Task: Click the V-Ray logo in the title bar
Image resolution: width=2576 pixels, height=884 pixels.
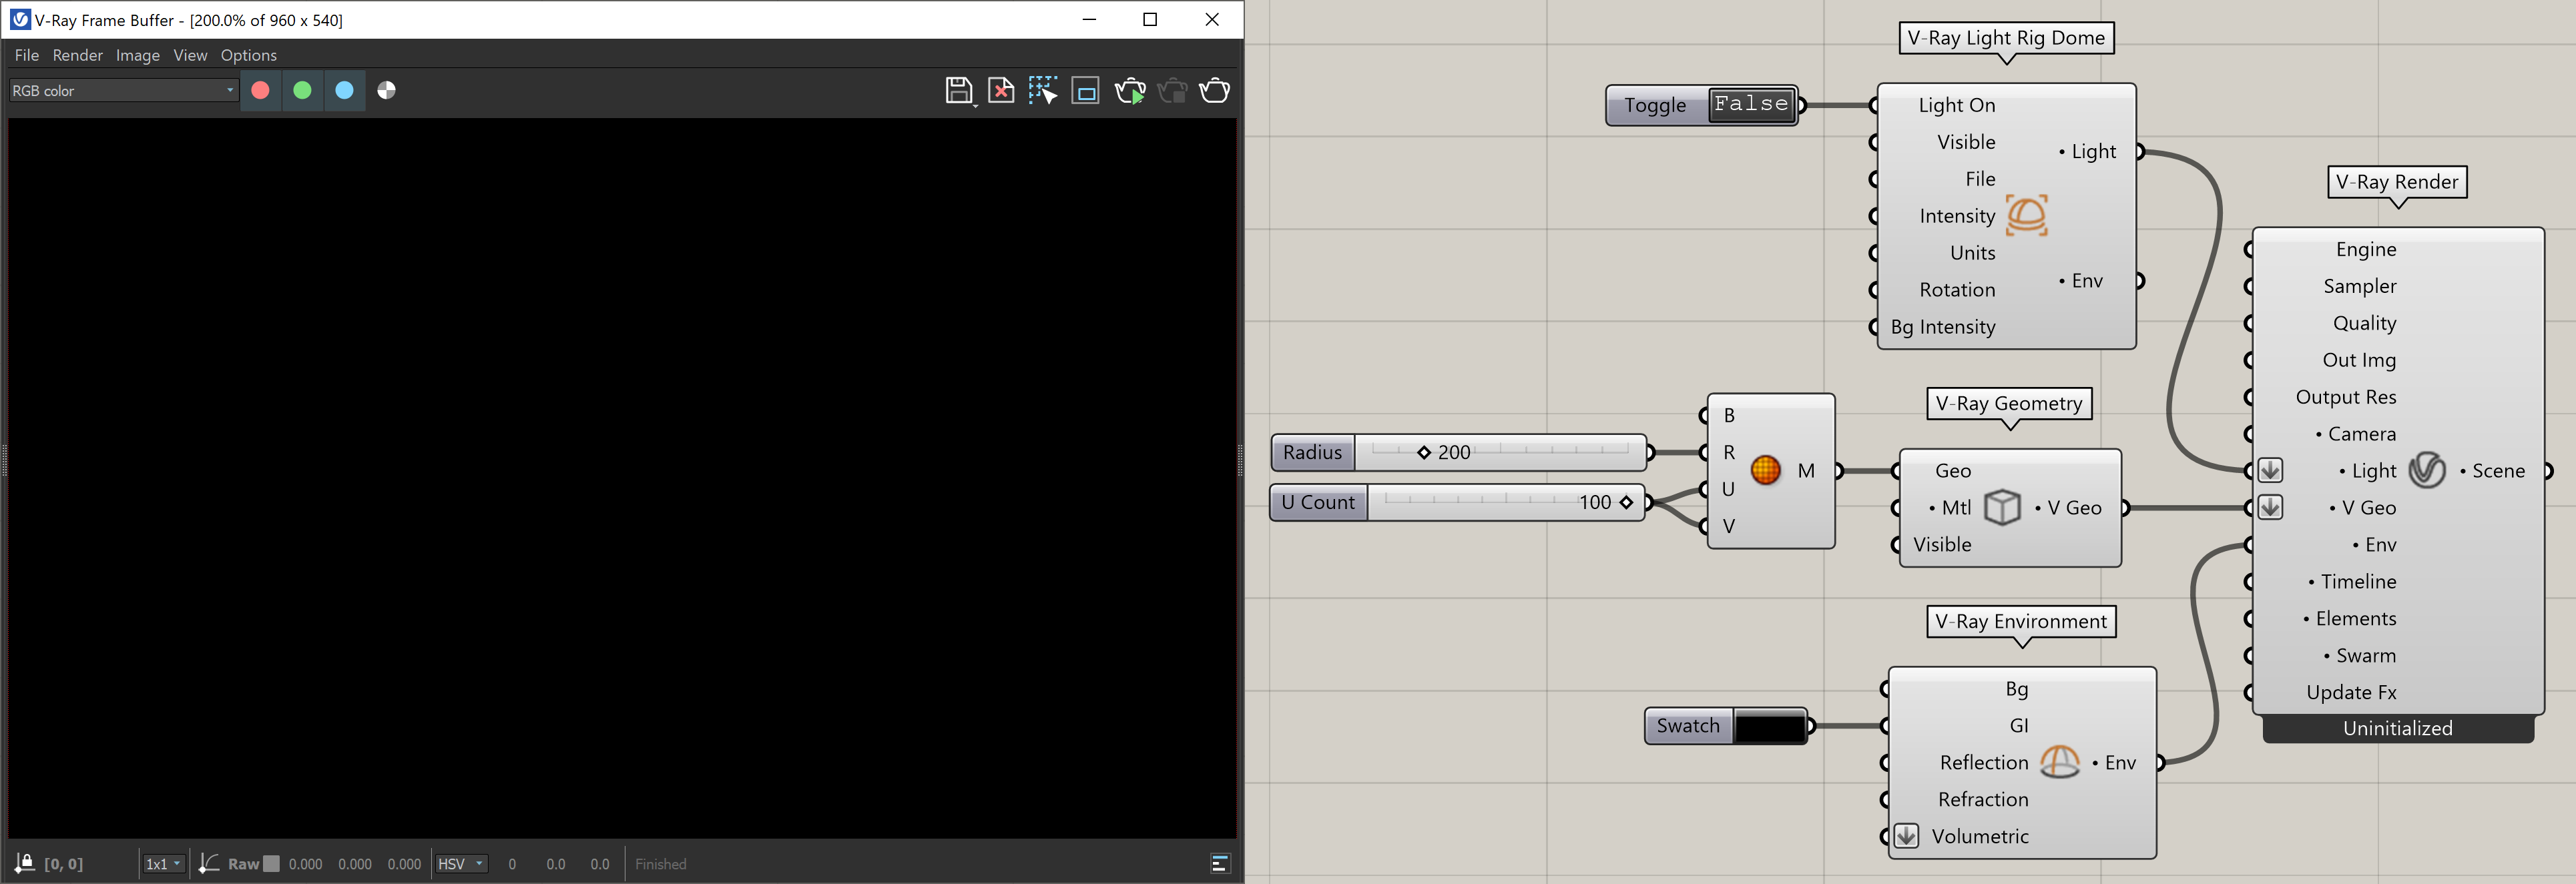Action: tap(19, 20)
